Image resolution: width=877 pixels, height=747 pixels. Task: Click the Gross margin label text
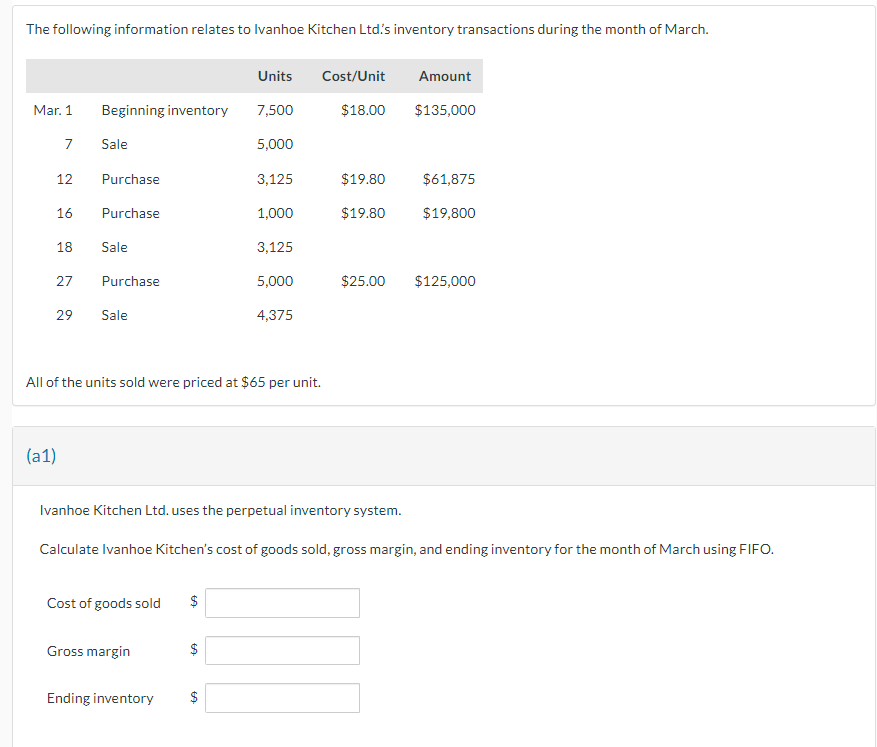pos(88,651)
